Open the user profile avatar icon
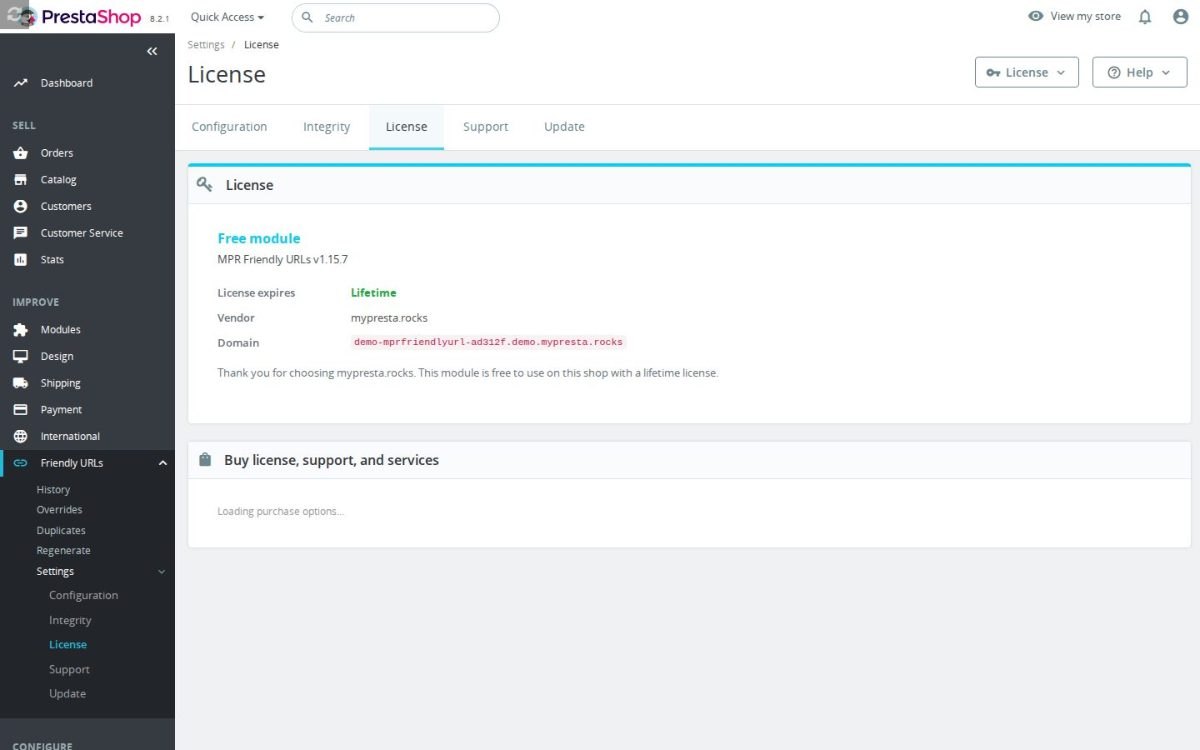 (x=1180, y=17)
